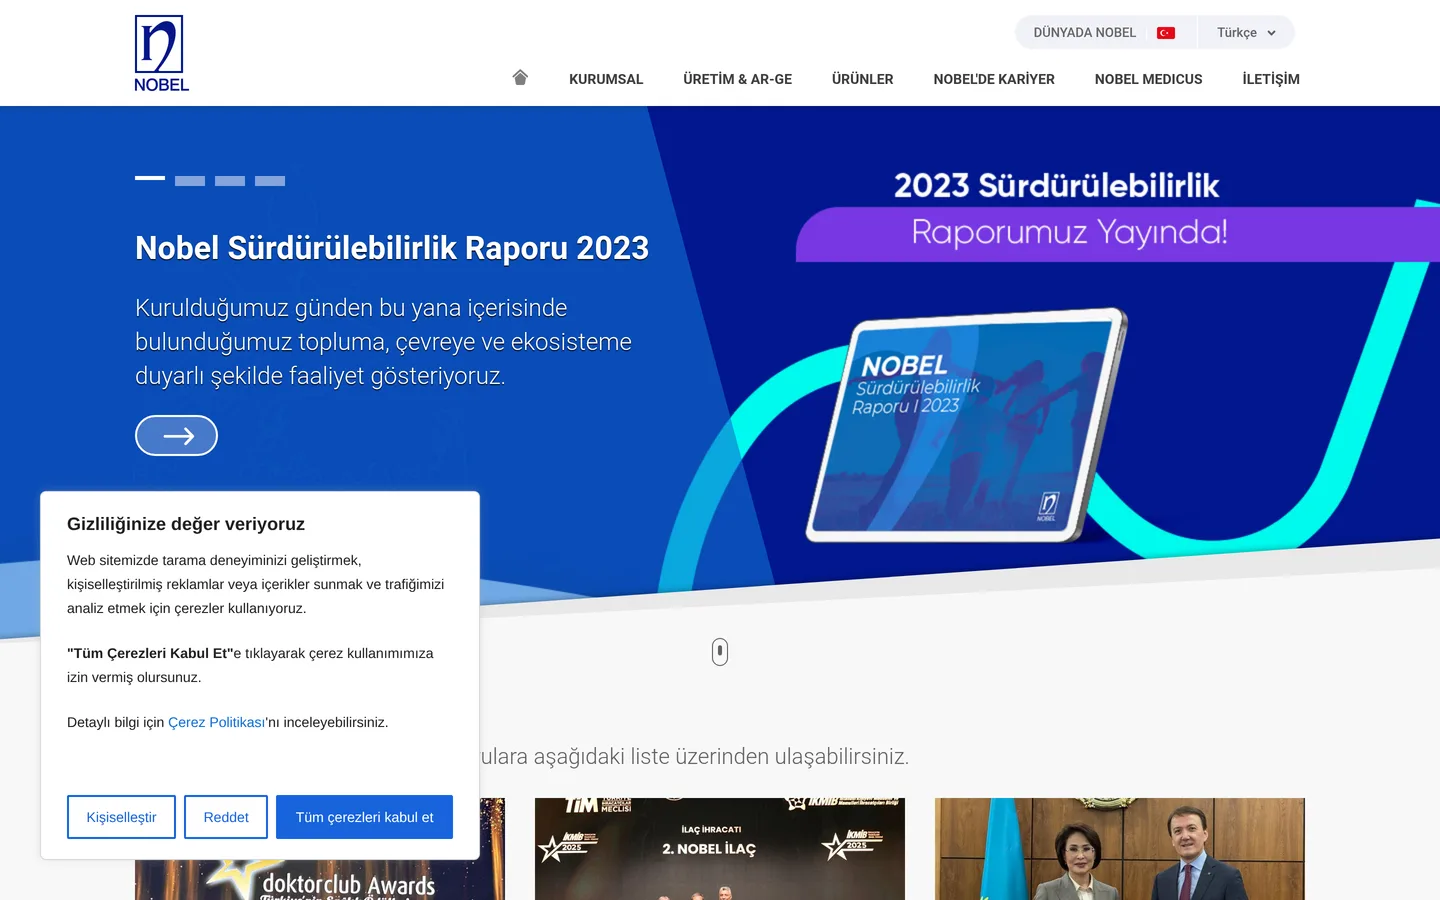The image size is (1440, 900).
Task: Open the ÜRETİM & AR-GE menu
Action: [x=738, y=79]
